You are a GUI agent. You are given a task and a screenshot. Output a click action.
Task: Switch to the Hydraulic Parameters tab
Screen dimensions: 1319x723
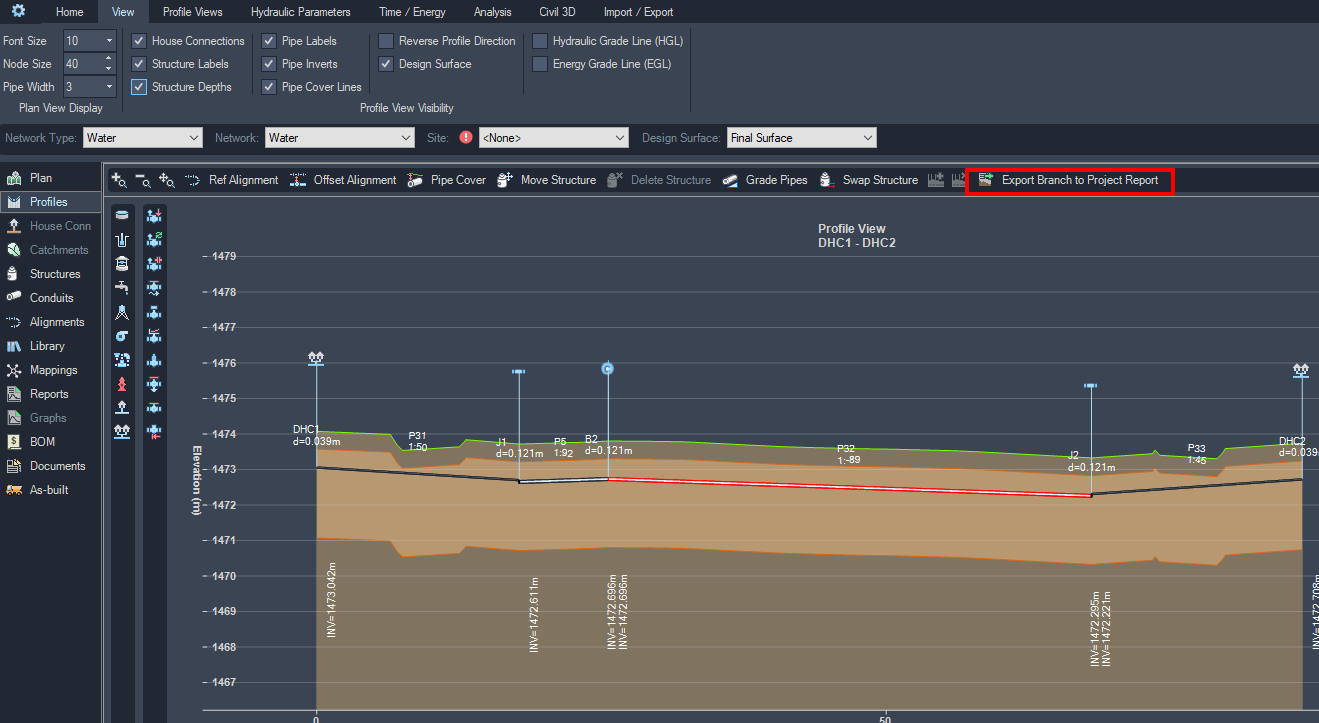[301, 12]
